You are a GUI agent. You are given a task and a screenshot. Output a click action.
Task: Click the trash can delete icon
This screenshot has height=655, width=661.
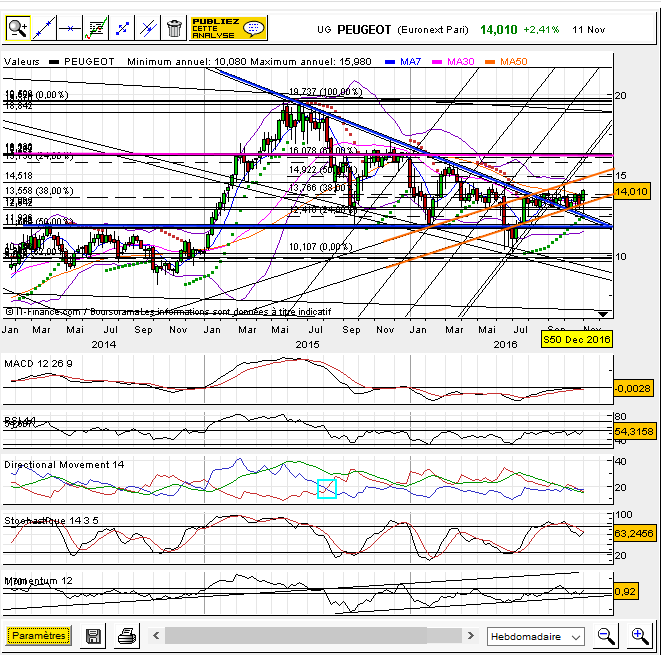pos(174,28)
